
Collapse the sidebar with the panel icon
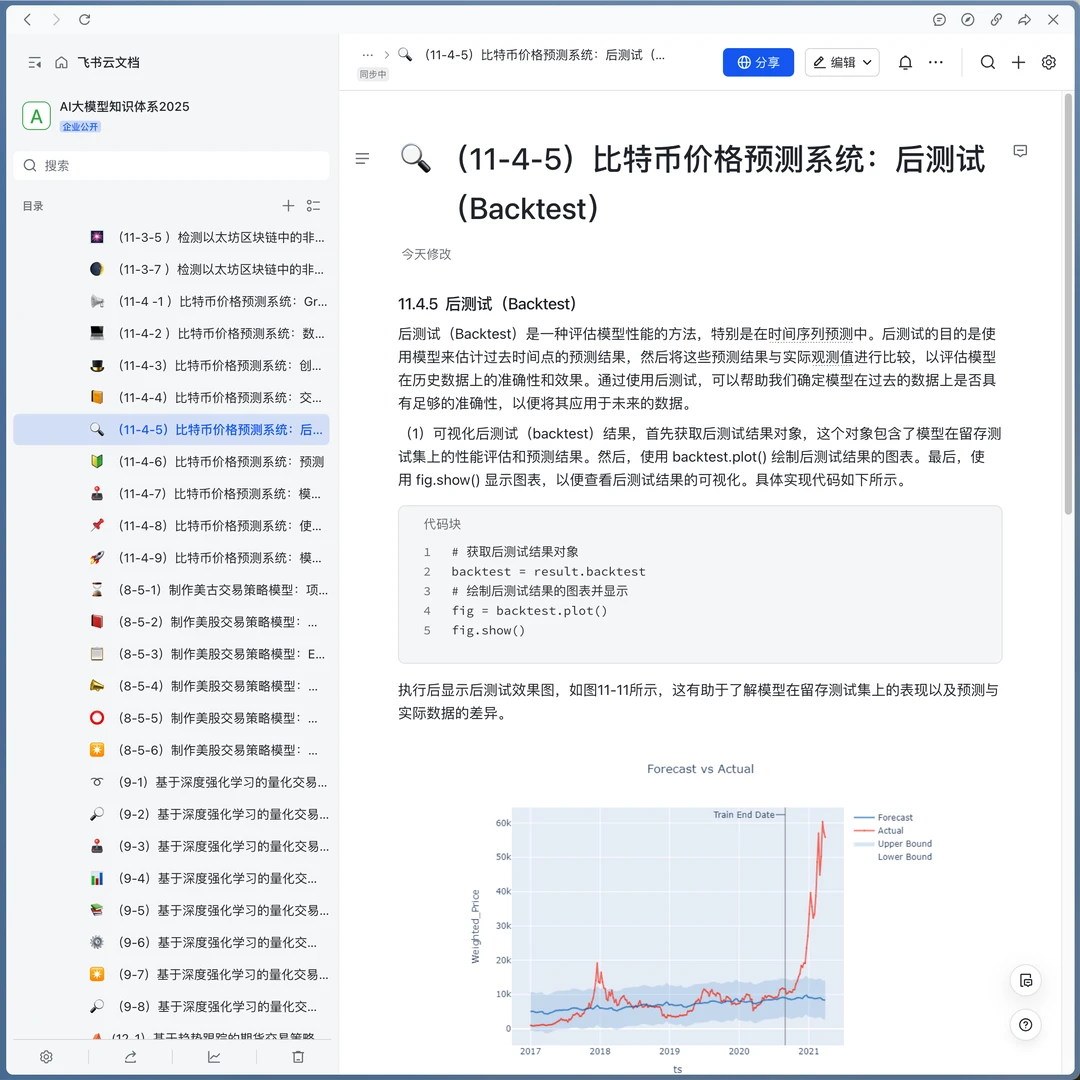[x=34, y=62]
